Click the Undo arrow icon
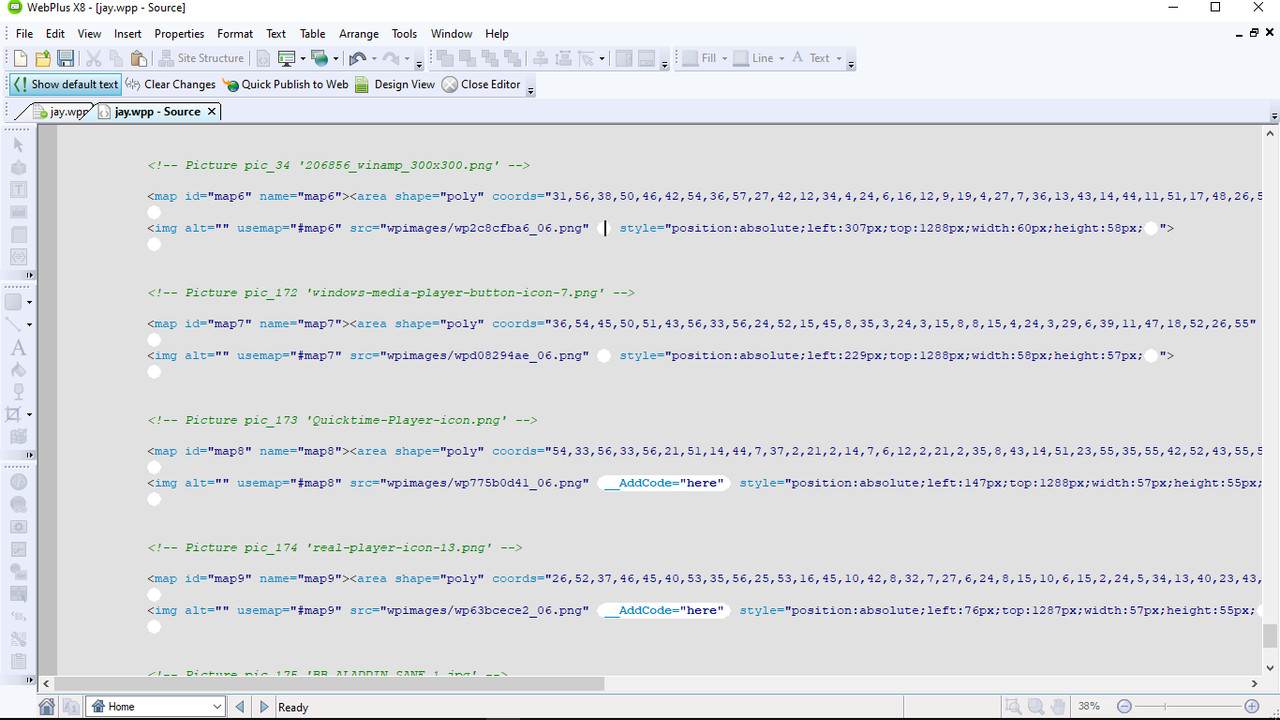Viewport: 1280px width, 720px height. pos(357,59)
